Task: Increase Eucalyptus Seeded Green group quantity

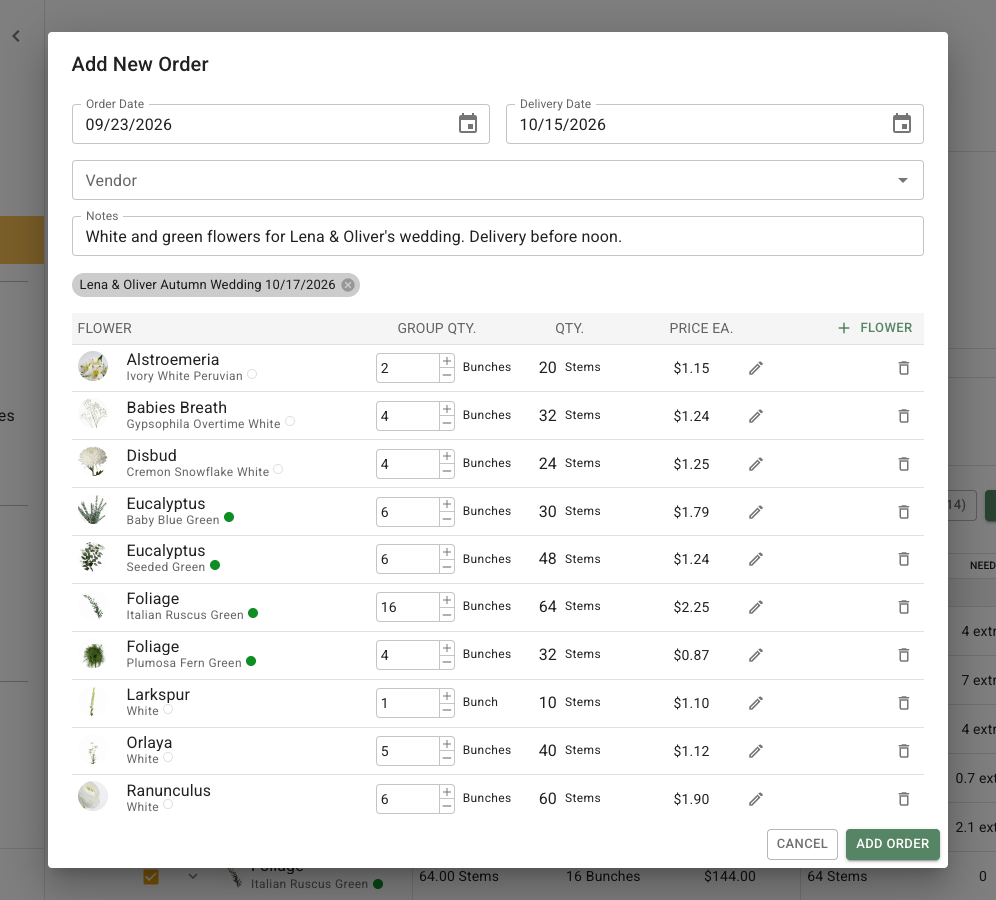Action: pos(447,552)
